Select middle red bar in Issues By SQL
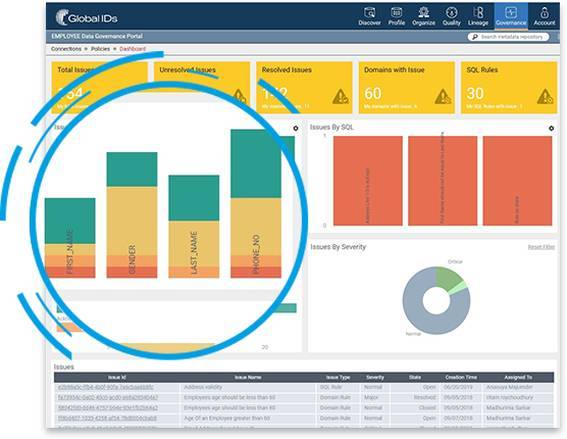Screen dimensions: 567x439 click(443, 181)
